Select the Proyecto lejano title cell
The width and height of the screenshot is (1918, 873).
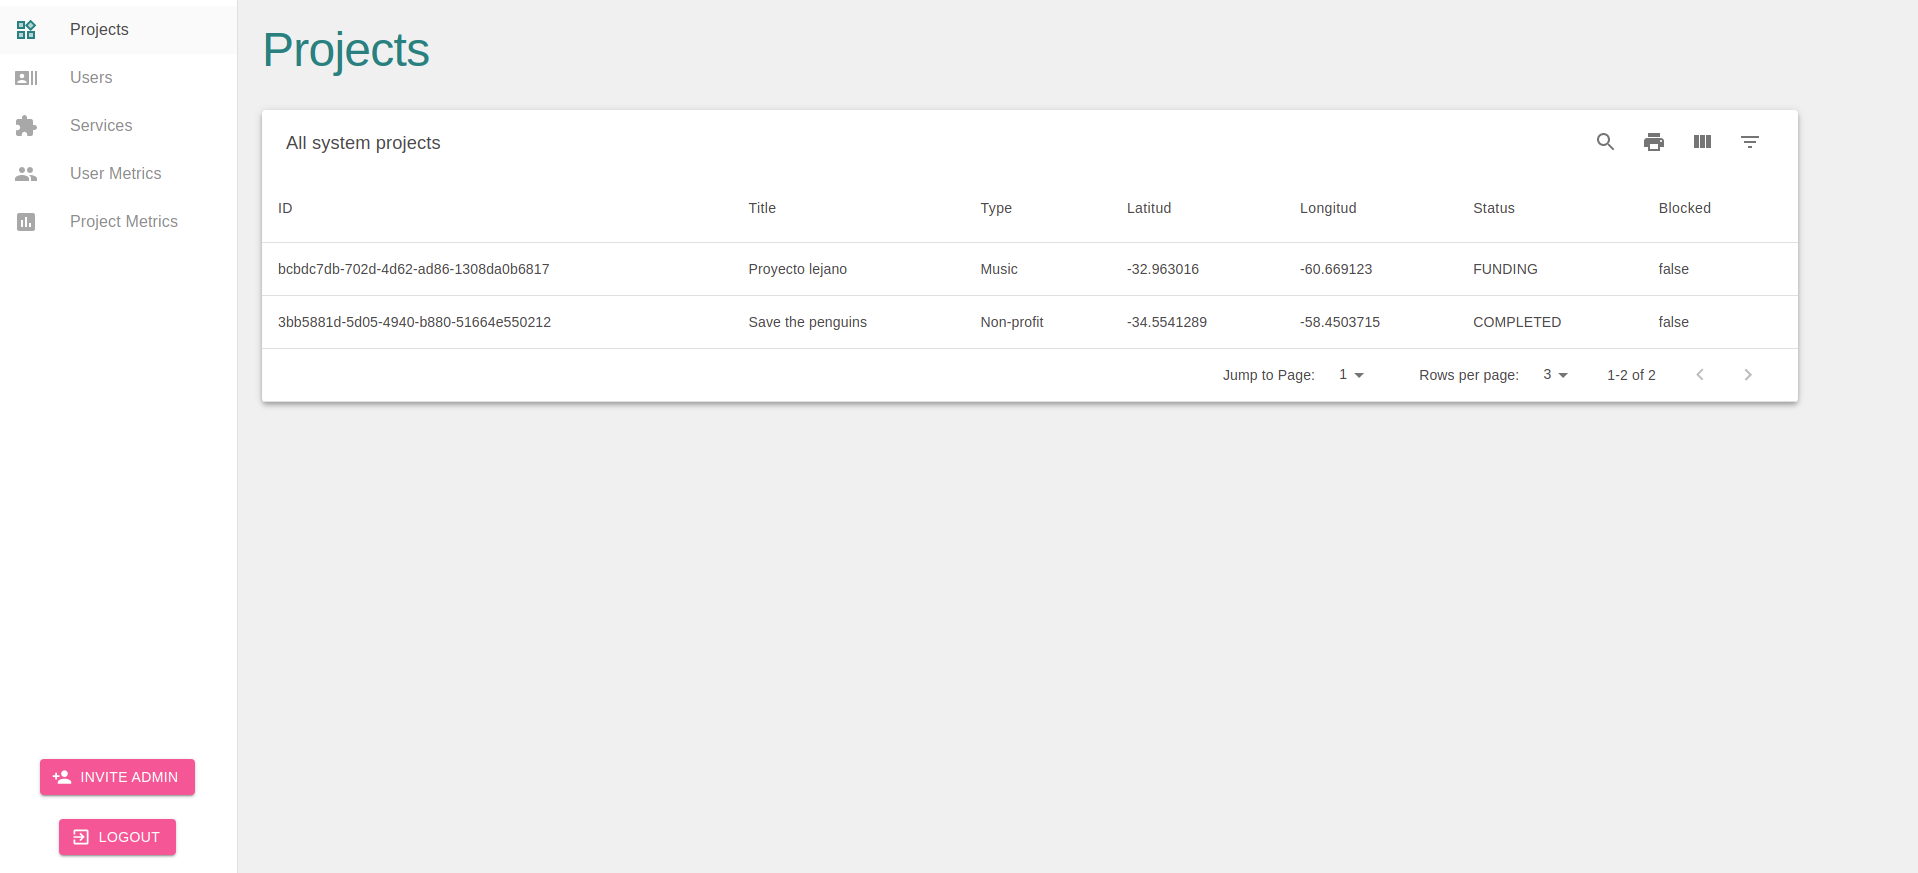(x=798, y=269)
